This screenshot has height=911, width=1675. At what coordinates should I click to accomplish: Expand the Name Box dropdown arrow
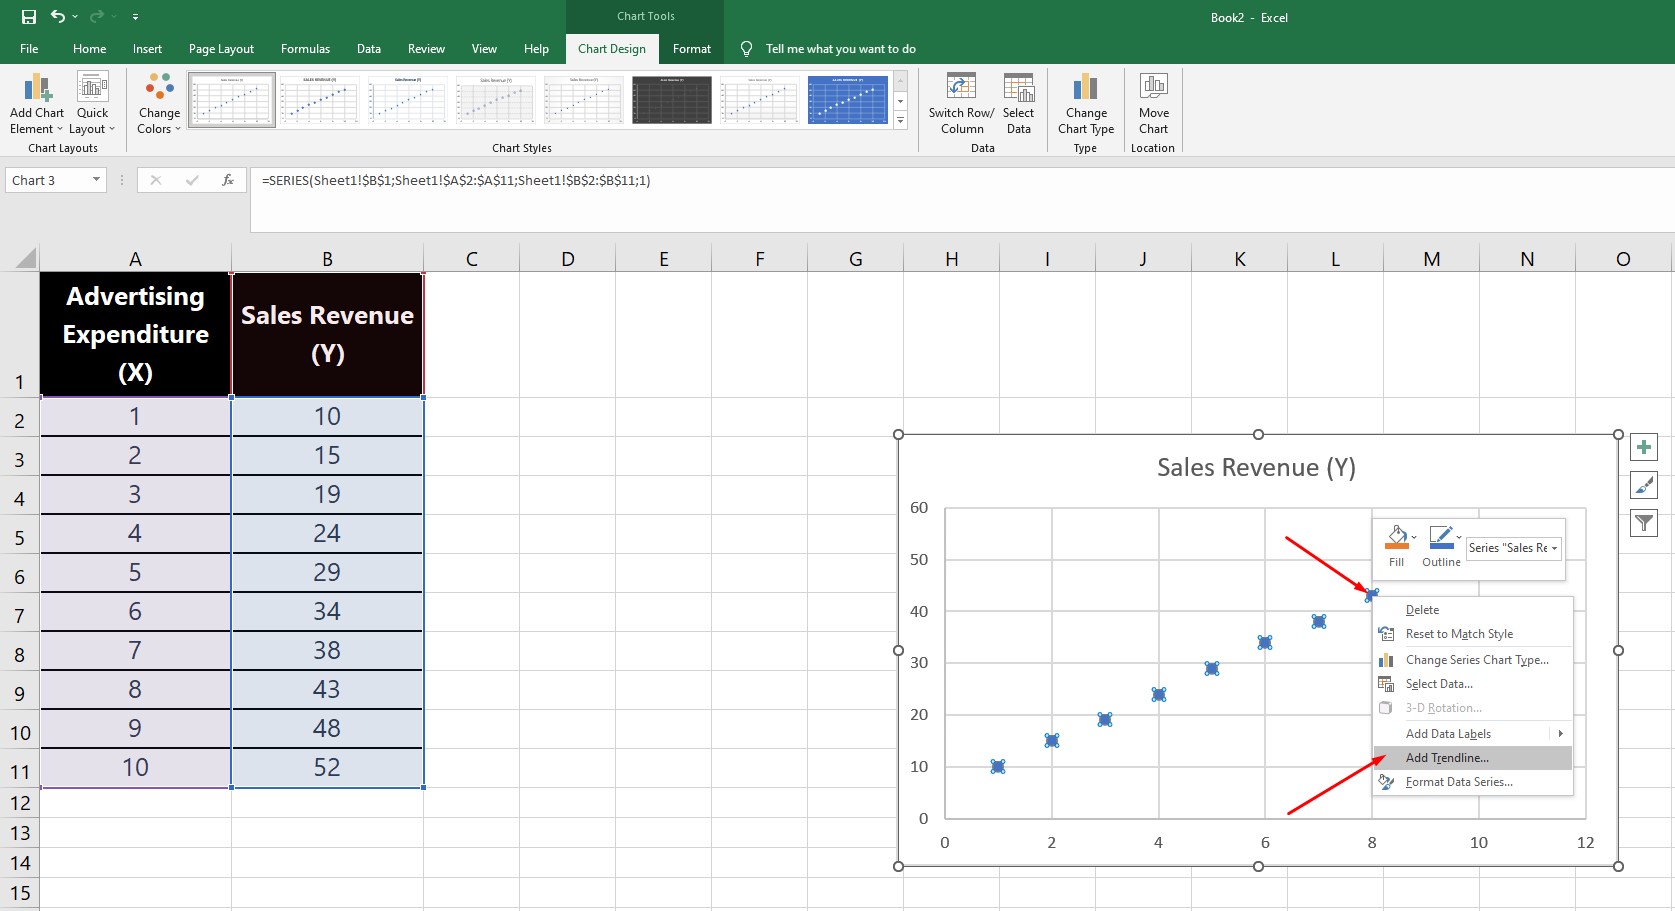96,180
